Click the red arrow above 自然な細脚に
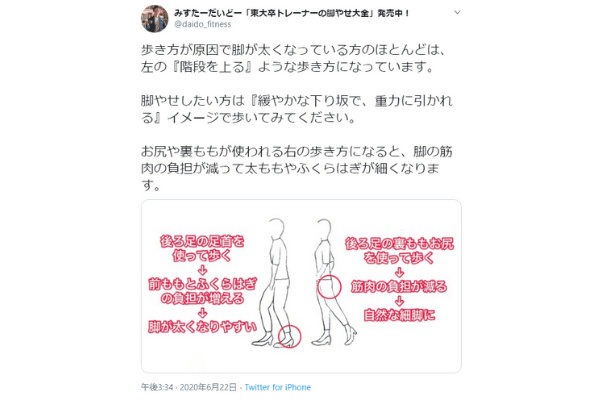Image resolution: width=600 pixels, height=400 pixels. [x=399, y=301]
